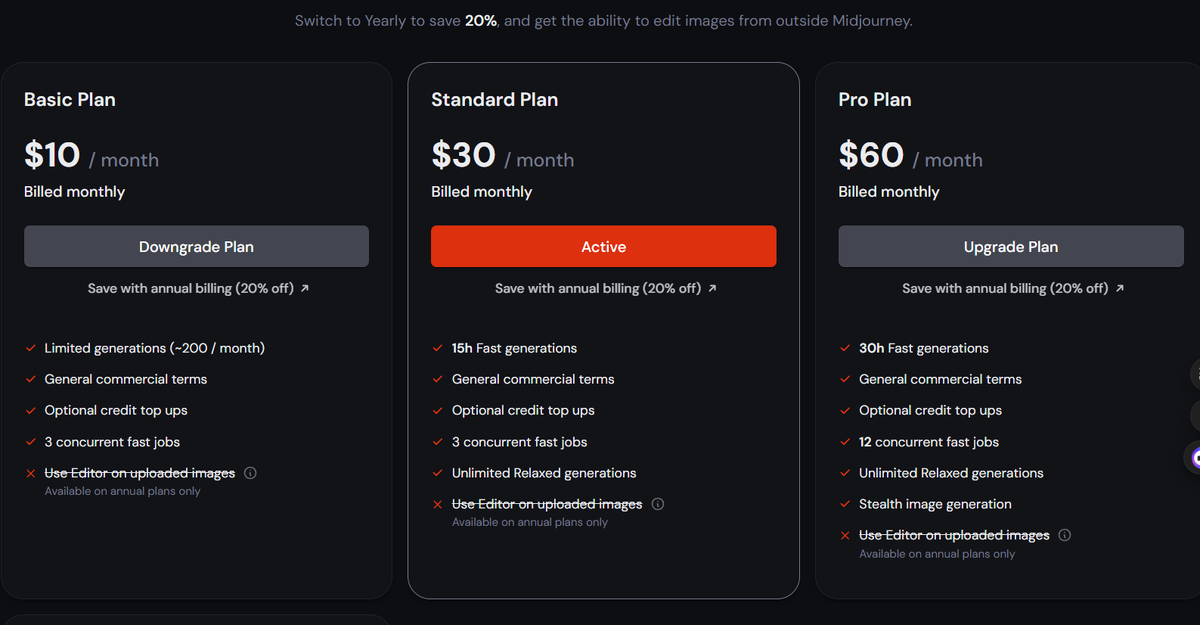Click the red Active button on Standard Plan
The width and height of the screenshot is (1200, 625).
[603, 246]
